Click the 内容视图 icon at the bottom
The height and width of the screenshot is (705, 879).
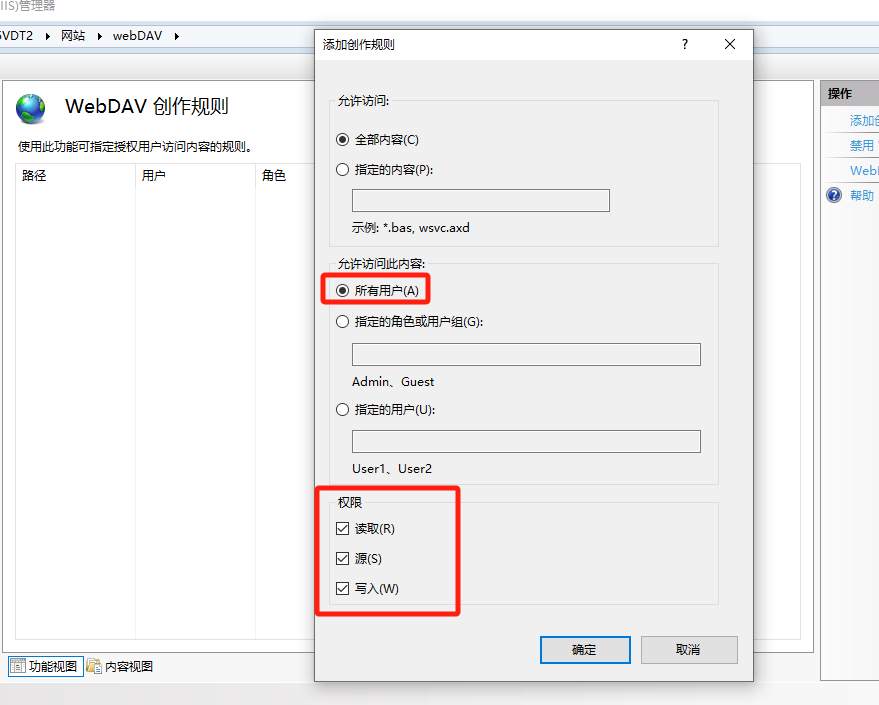(94, 666)
